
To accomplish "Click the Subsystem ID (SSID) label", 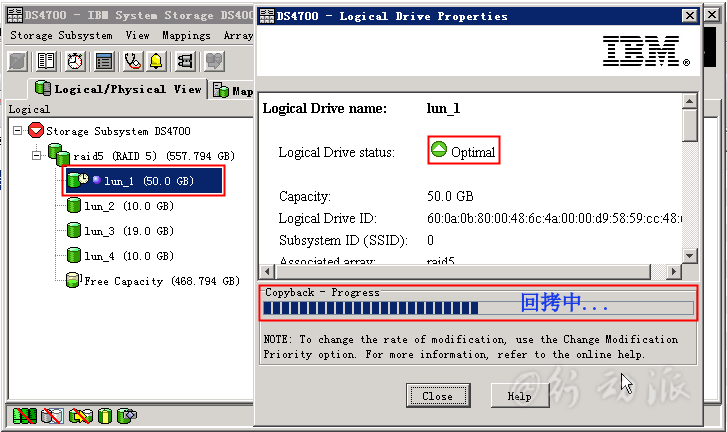I will click(343, 240).
